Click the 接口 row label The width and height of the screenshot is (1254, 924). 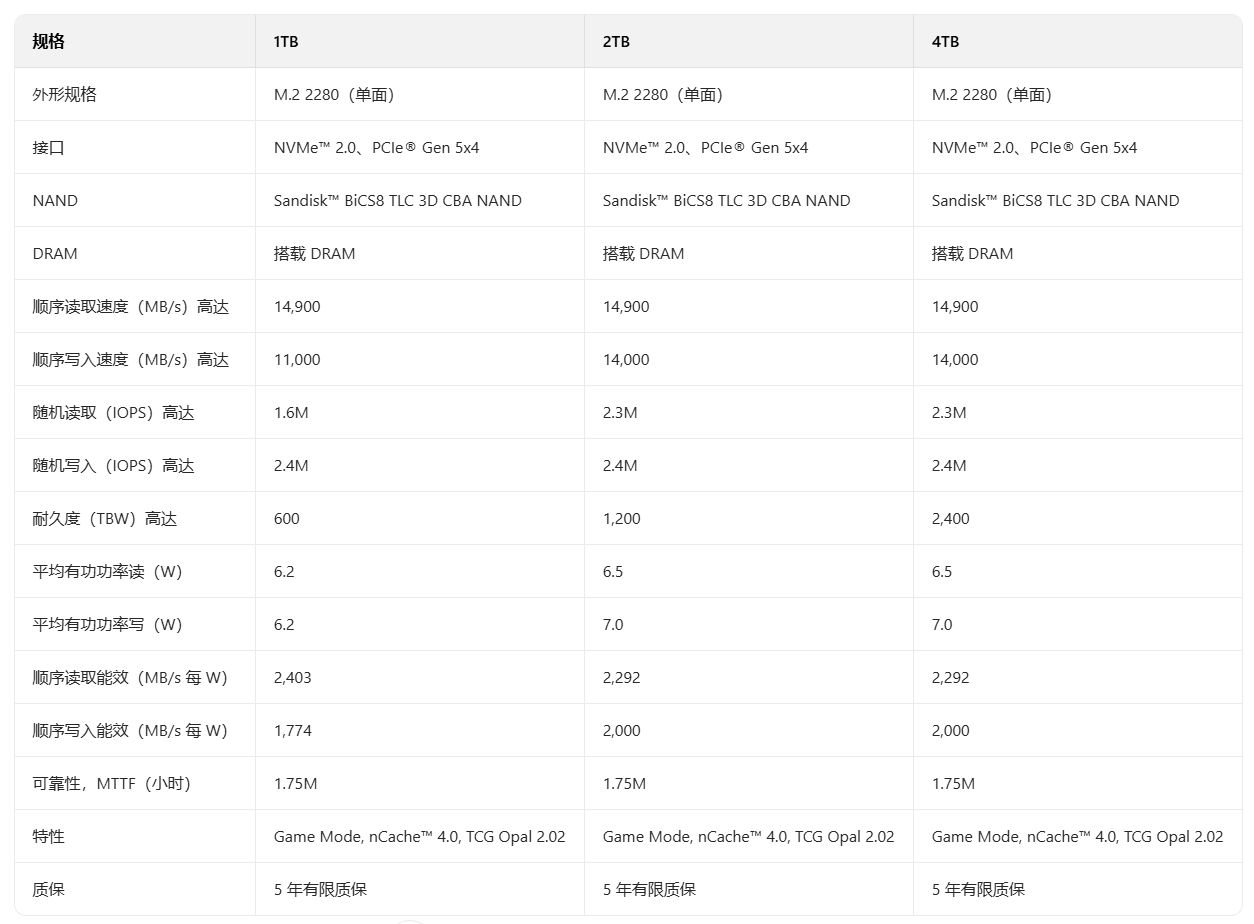49,147
